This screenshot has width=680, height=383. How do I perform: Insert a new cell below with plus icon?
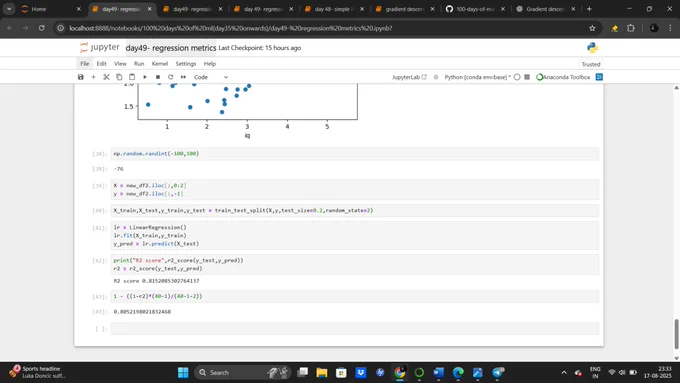(93, 77)
